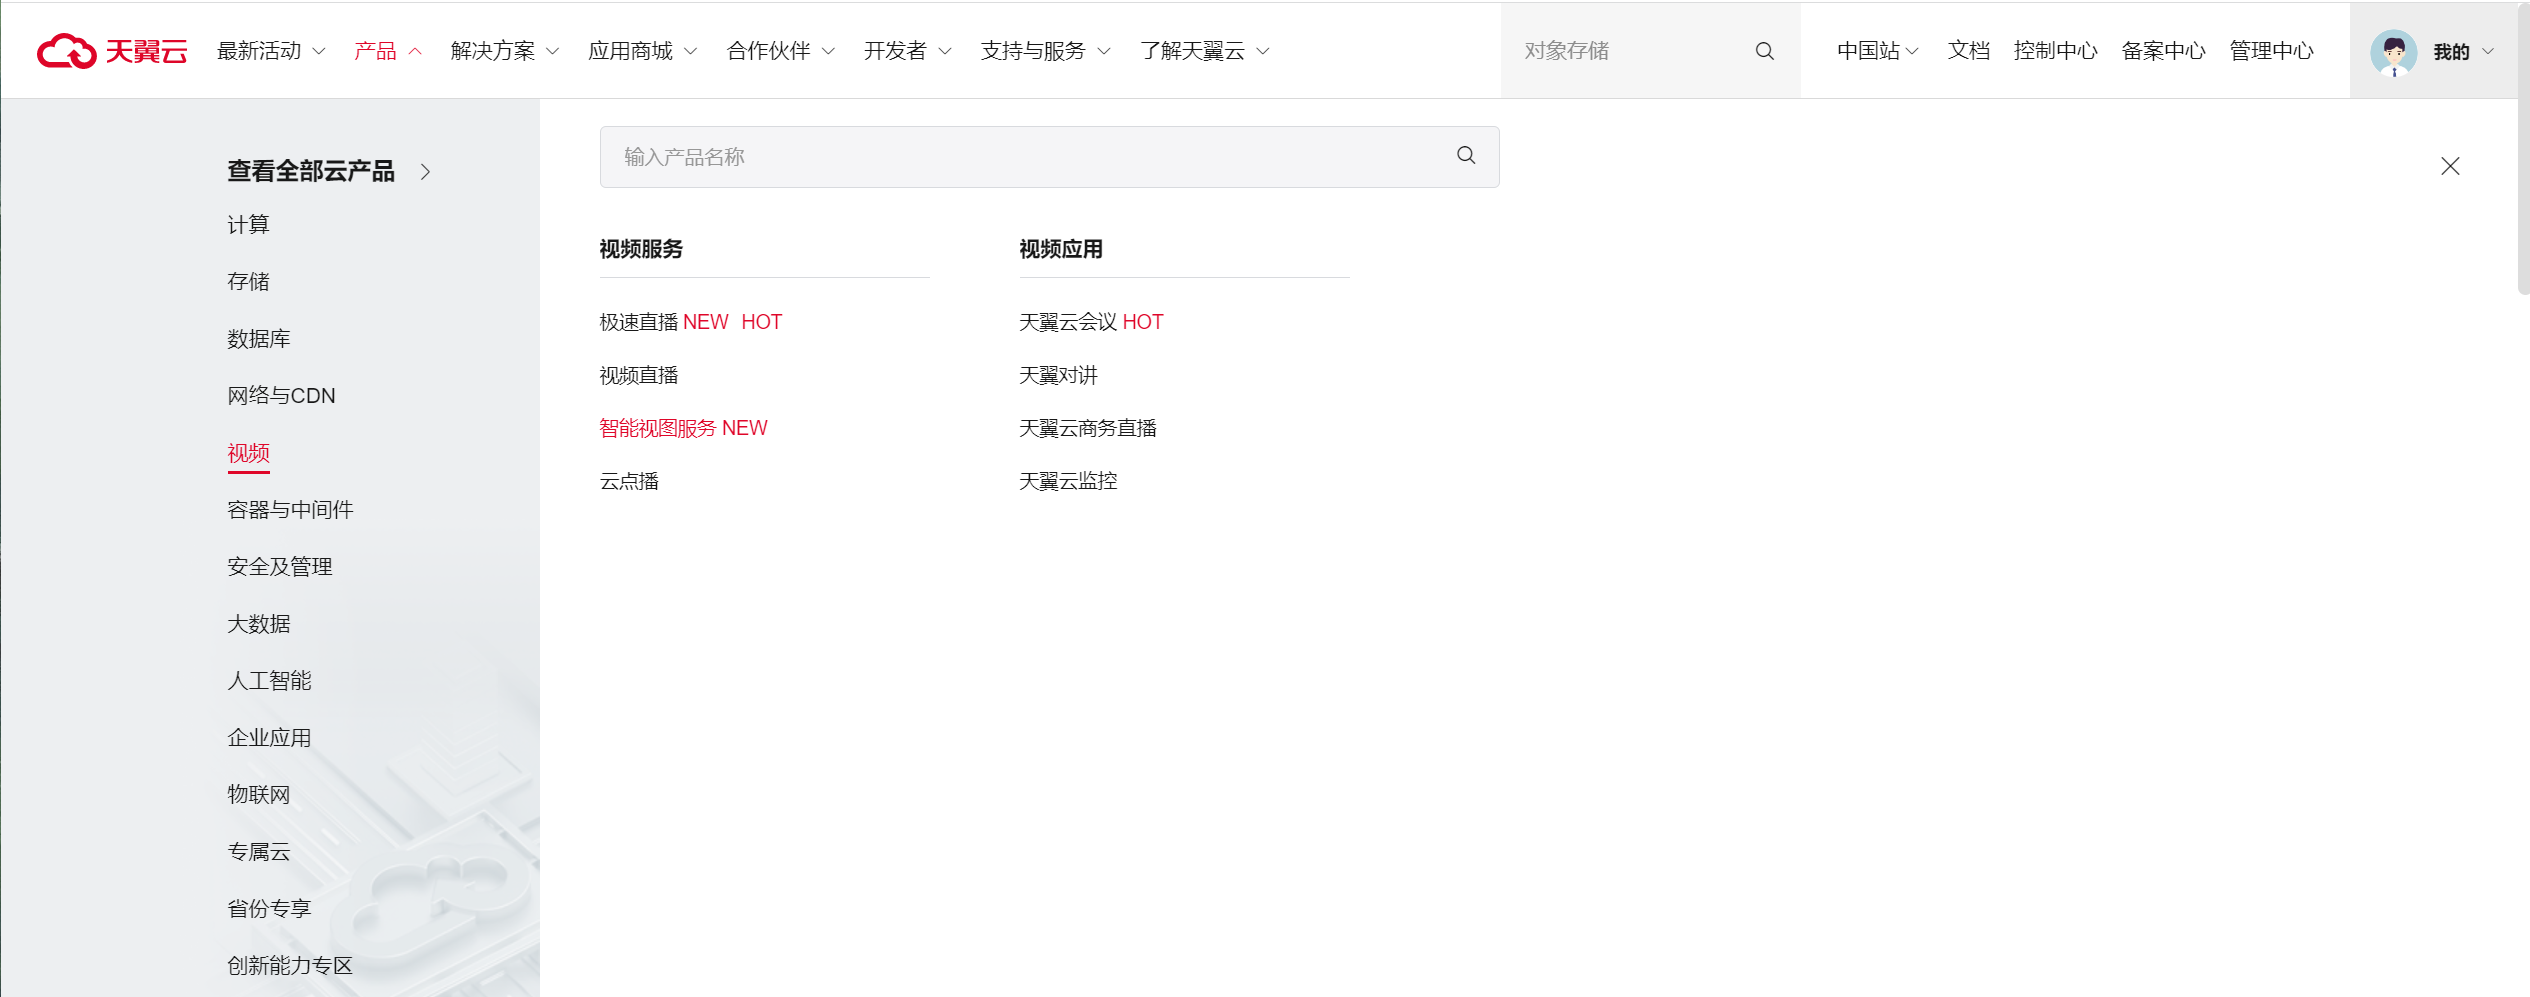
Task: Open 管理中心
Action: (x=2271, y=51)
